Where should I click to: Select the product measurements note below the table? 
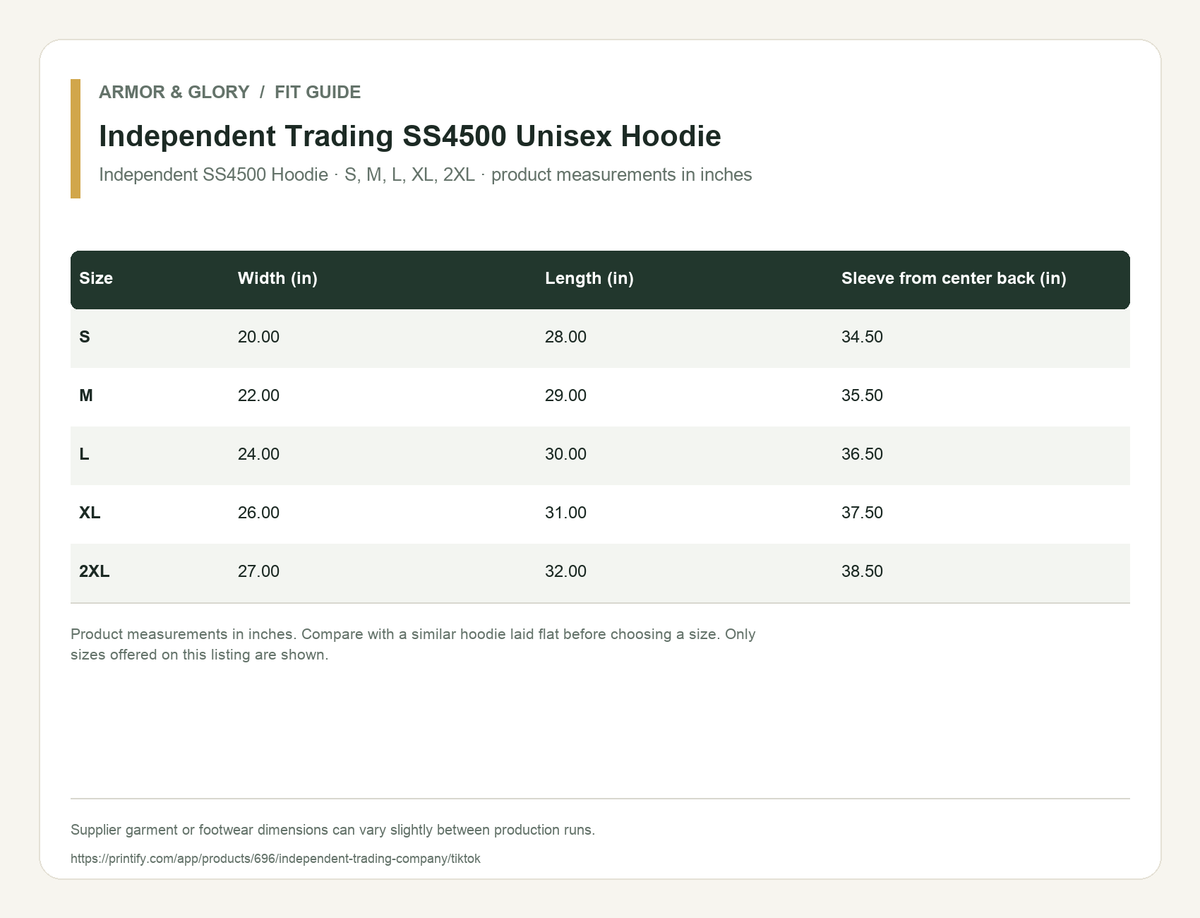tap(413, 645)
